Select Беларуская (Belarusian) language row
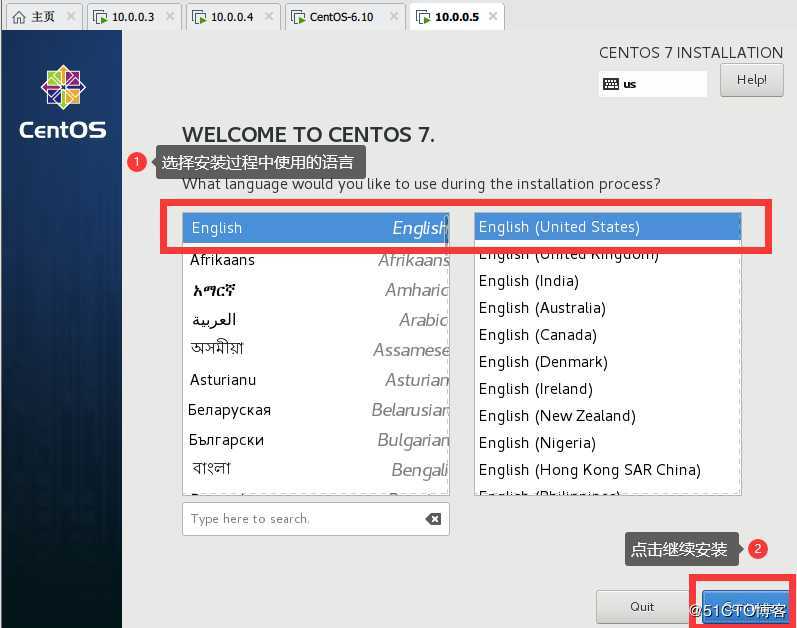 (x=315, y=410)
